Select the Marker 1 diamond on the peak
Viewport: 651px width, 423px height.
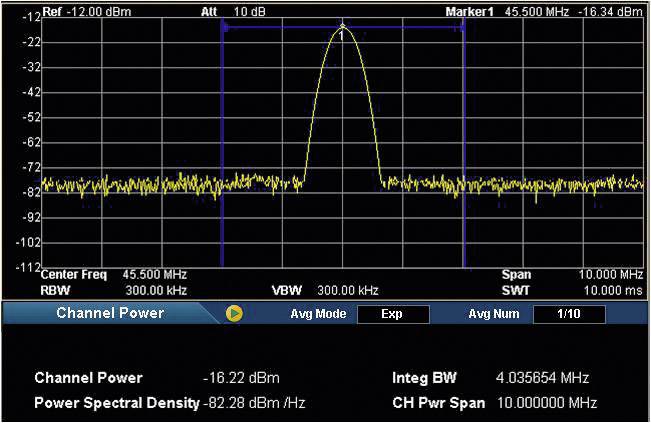342,26
